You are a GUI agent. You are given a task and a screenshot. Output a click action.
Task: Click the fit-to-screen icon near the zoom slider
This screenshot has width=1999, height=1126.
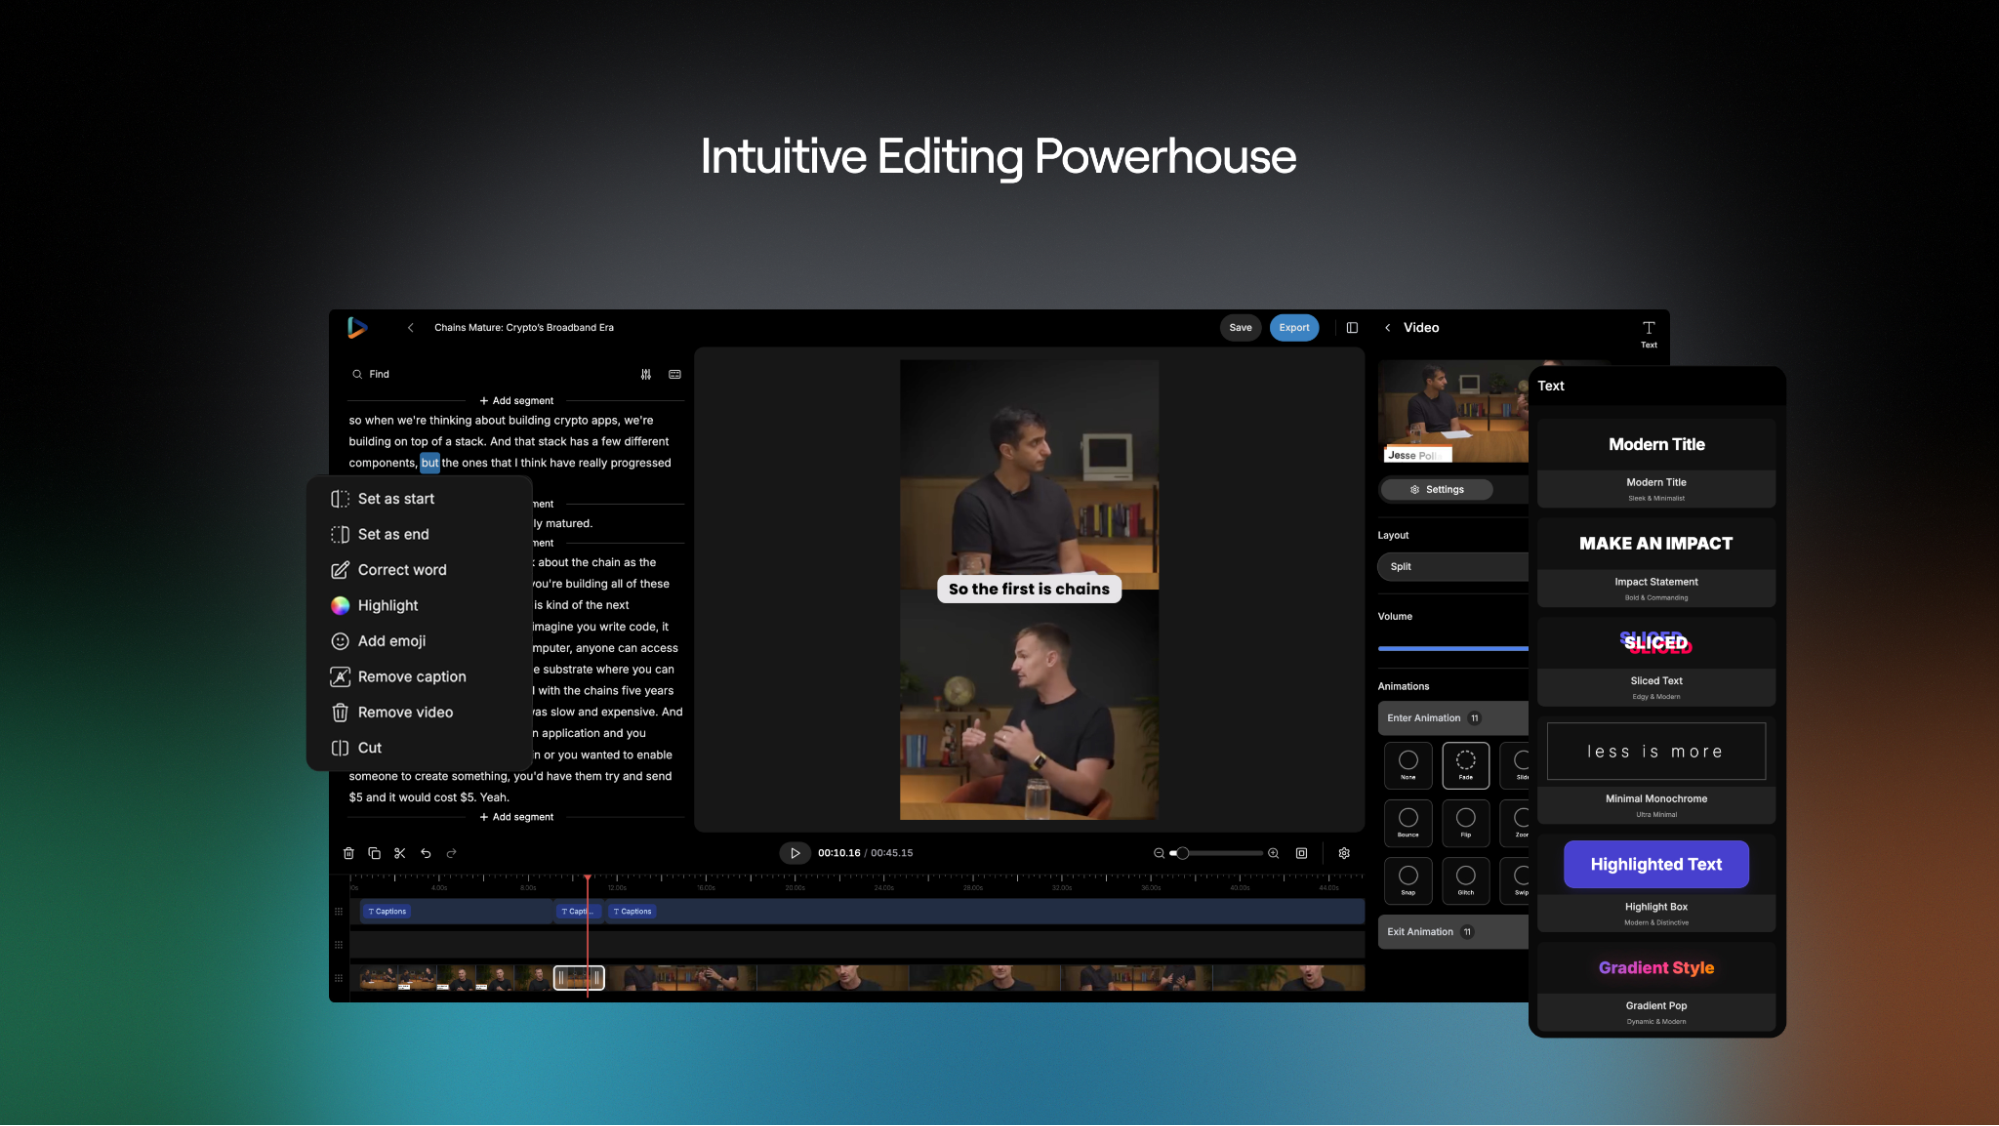click(1301, 852)
